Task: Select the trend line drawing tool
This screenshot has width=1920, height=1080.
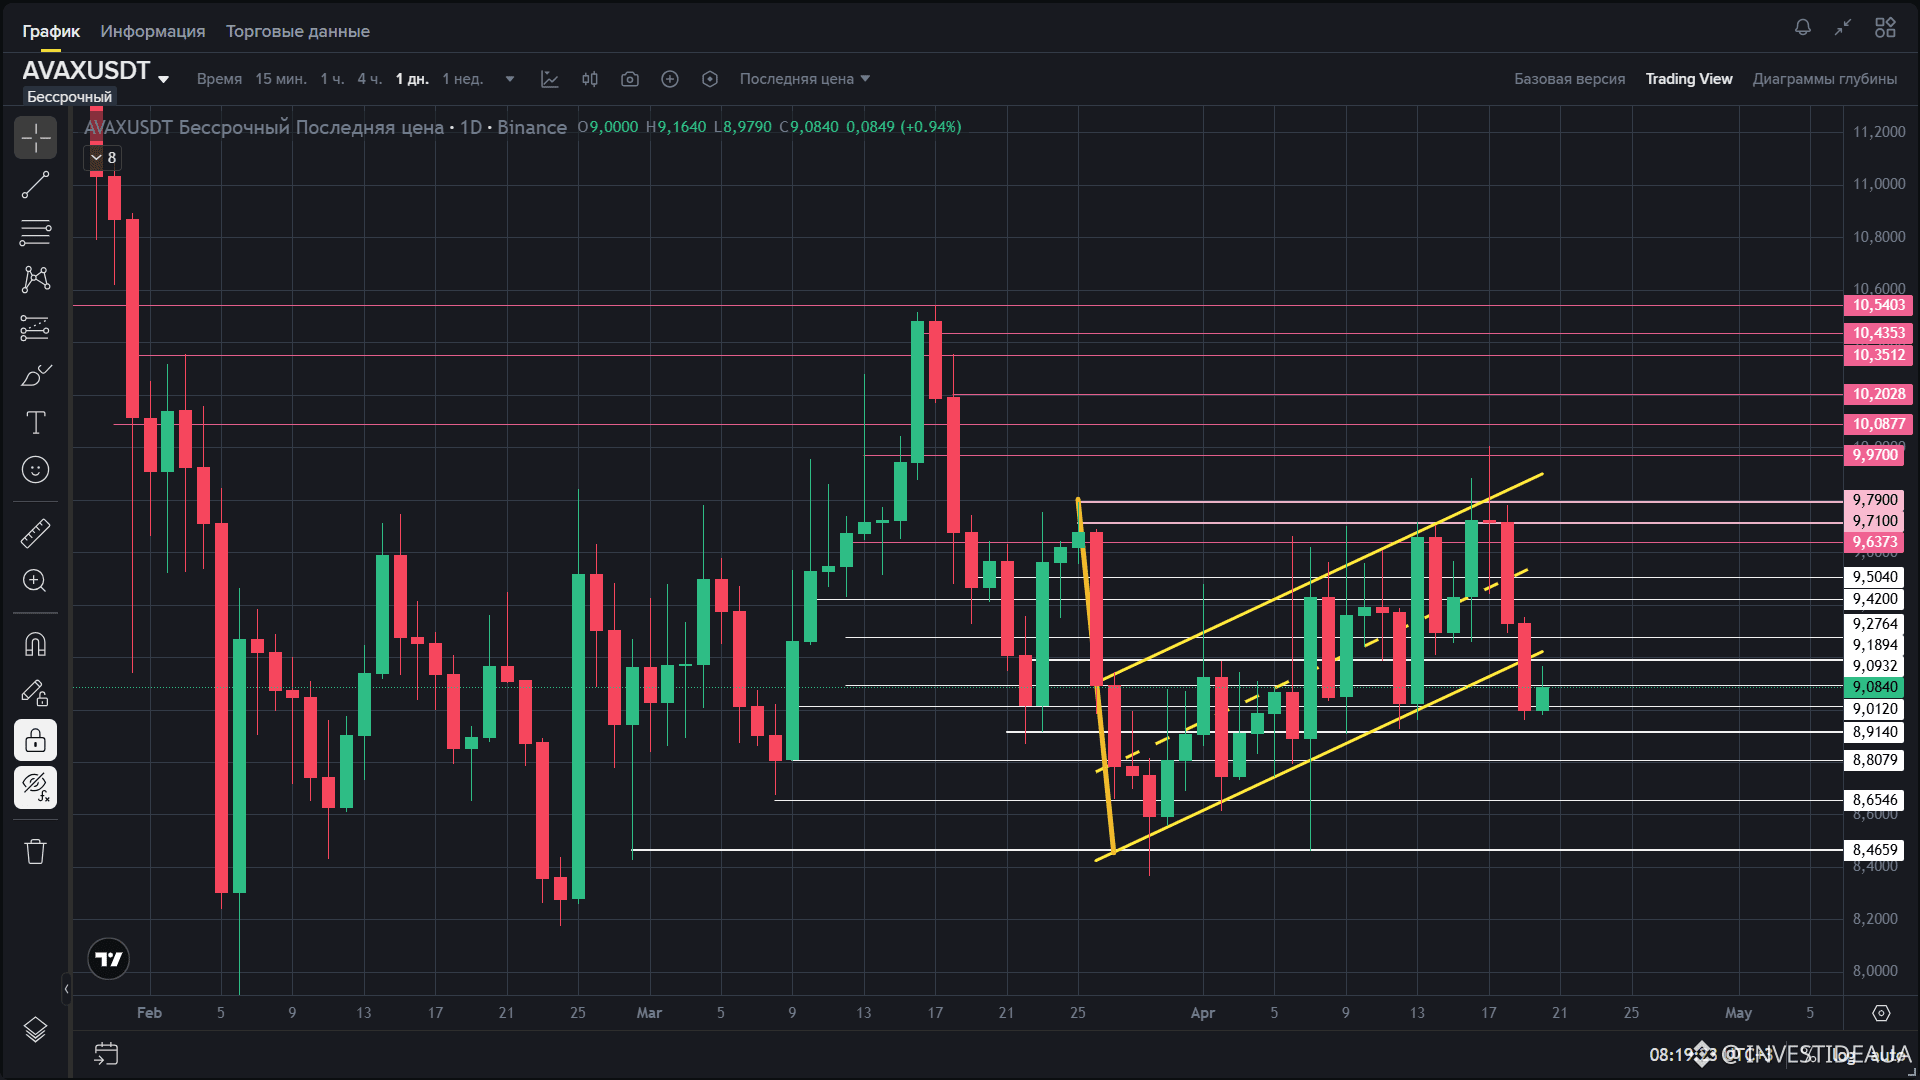Action: [x=35, y=185]
